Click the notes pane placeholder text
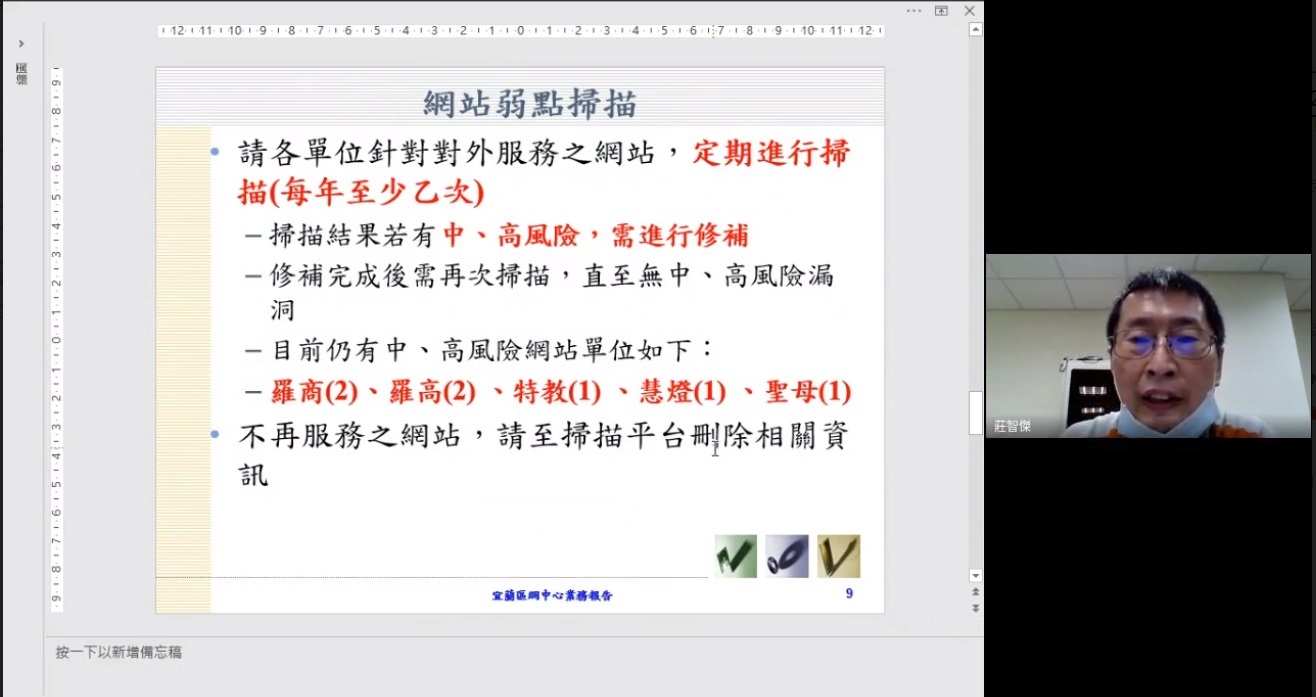 click(x=119, y=652)
